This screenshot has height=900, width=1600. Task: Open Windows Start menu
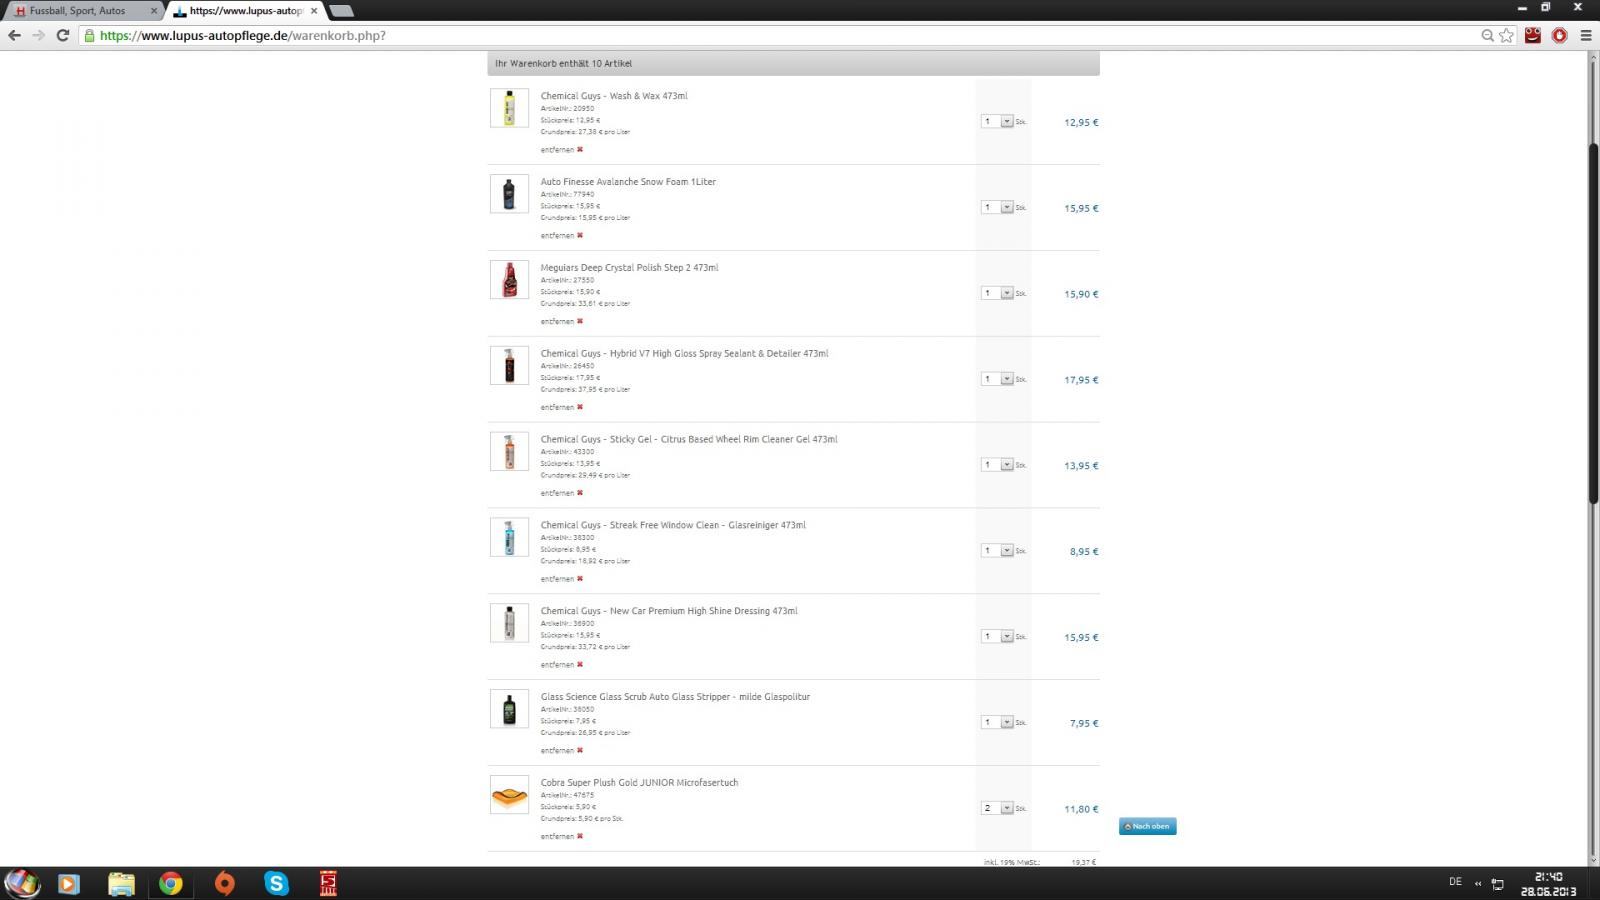pos(22,883)
